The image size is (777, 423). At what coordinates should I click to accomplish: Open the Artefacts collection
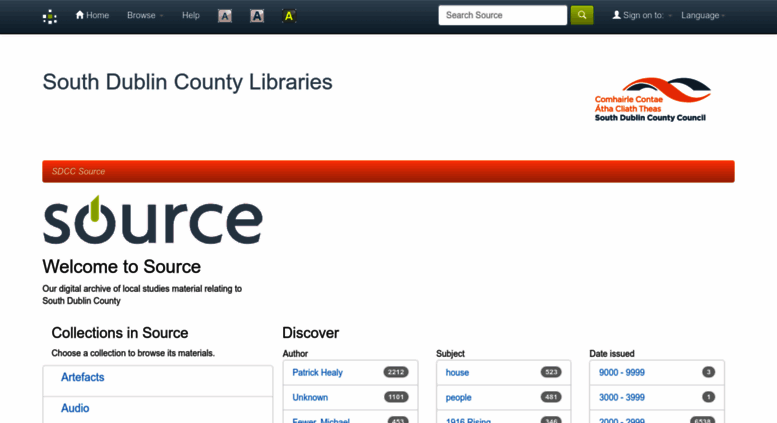click(82, 377)
